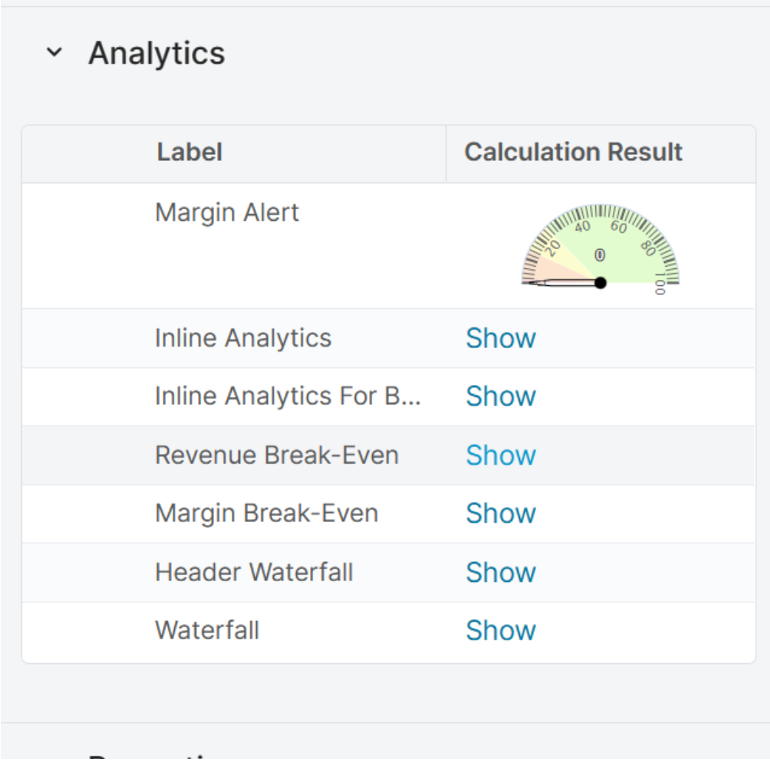
Task: Select the Waterfall row label
Action: 207,630
